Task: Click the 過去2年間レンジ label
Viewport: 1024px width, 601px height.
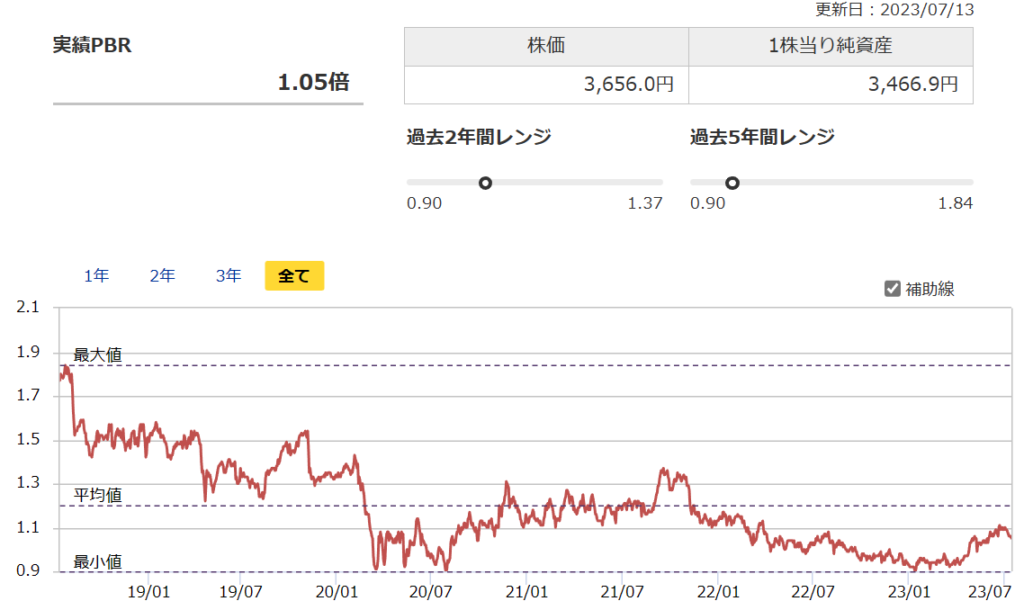Action: (479, 137)
